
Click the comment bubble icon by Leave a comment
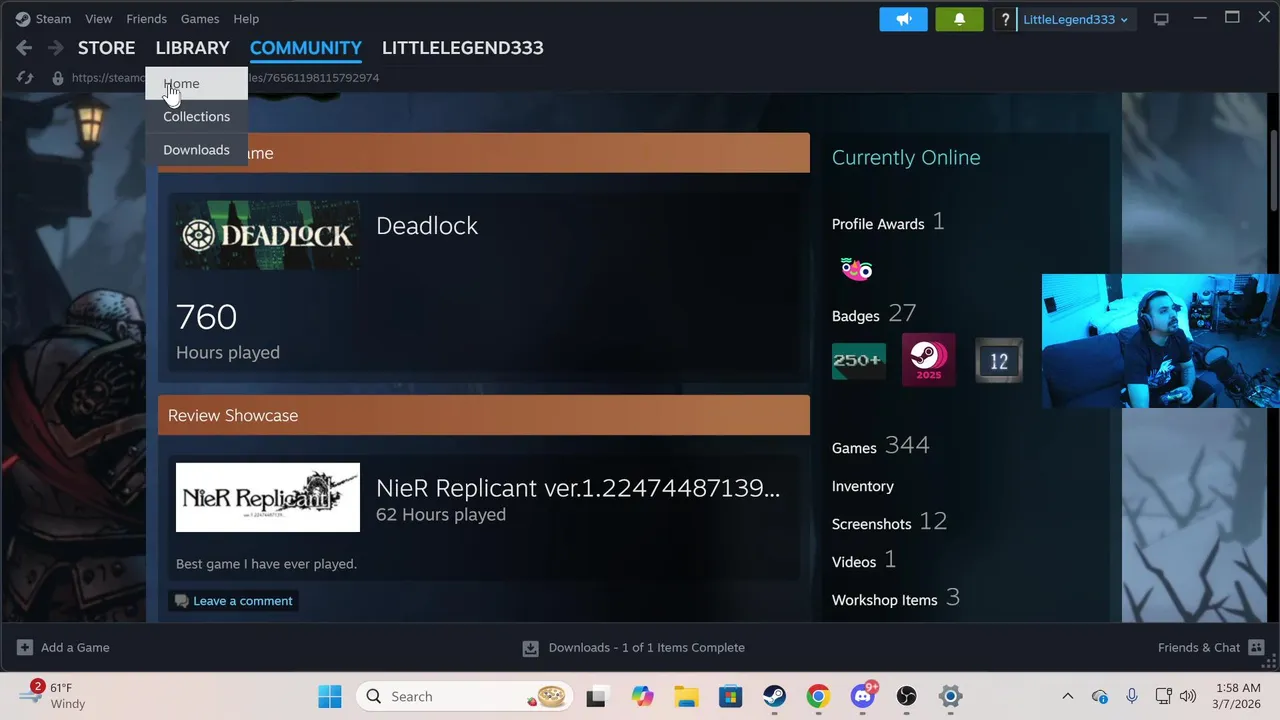[x=181, y=601]
